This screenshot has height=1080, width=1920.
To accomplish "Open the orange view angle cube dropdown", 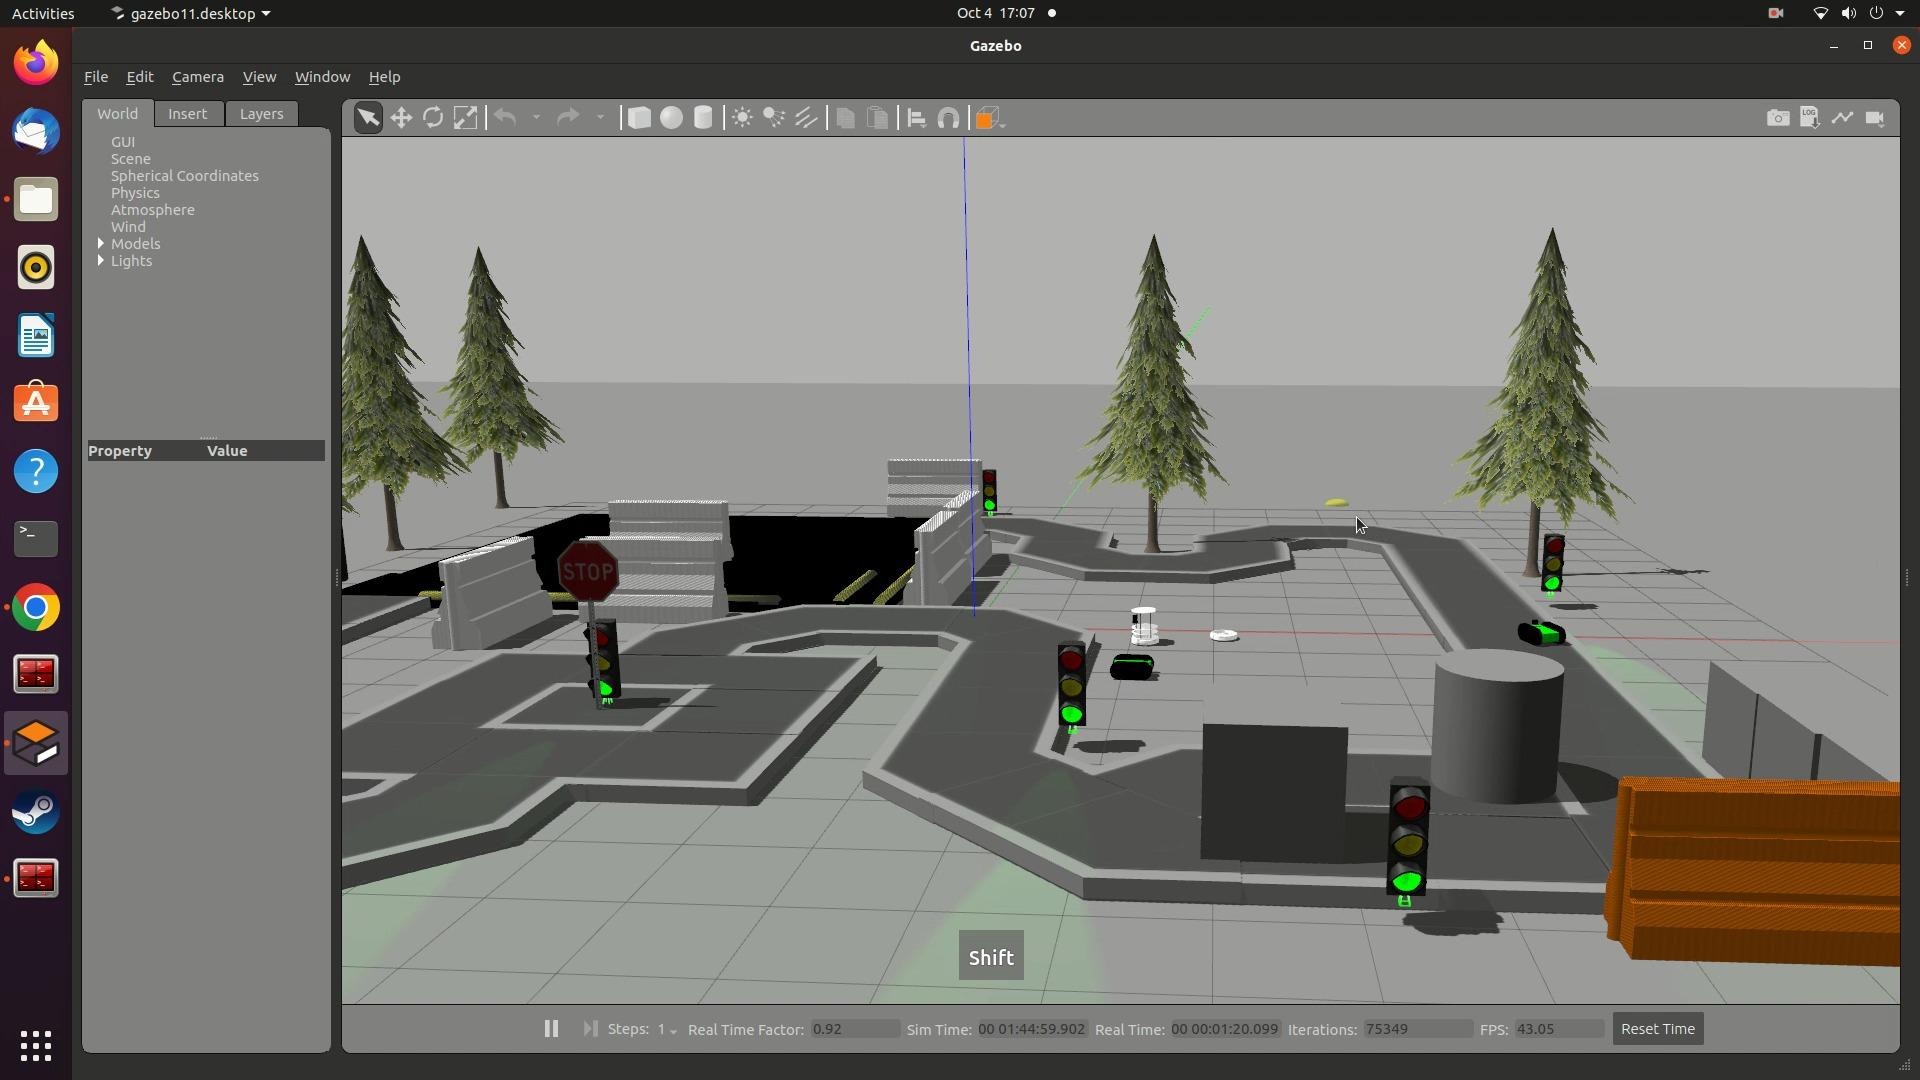I will click(989, 118).
